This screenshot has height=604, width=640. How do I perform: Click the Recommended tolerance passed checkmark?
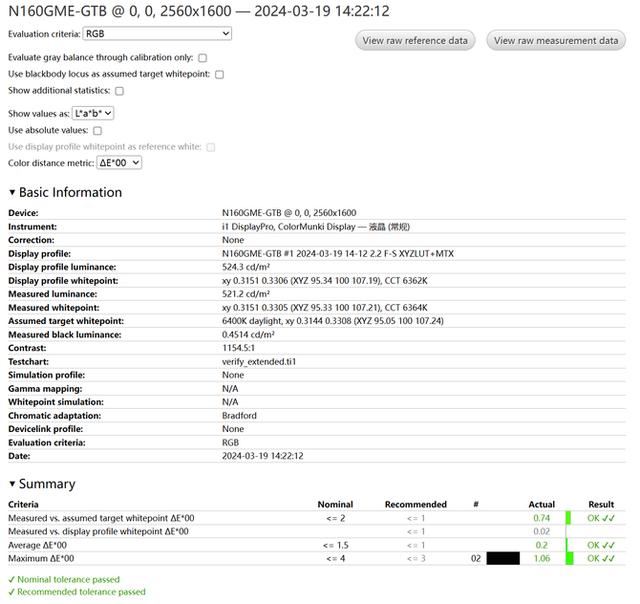pyautogui.click(x=11, y=592)
